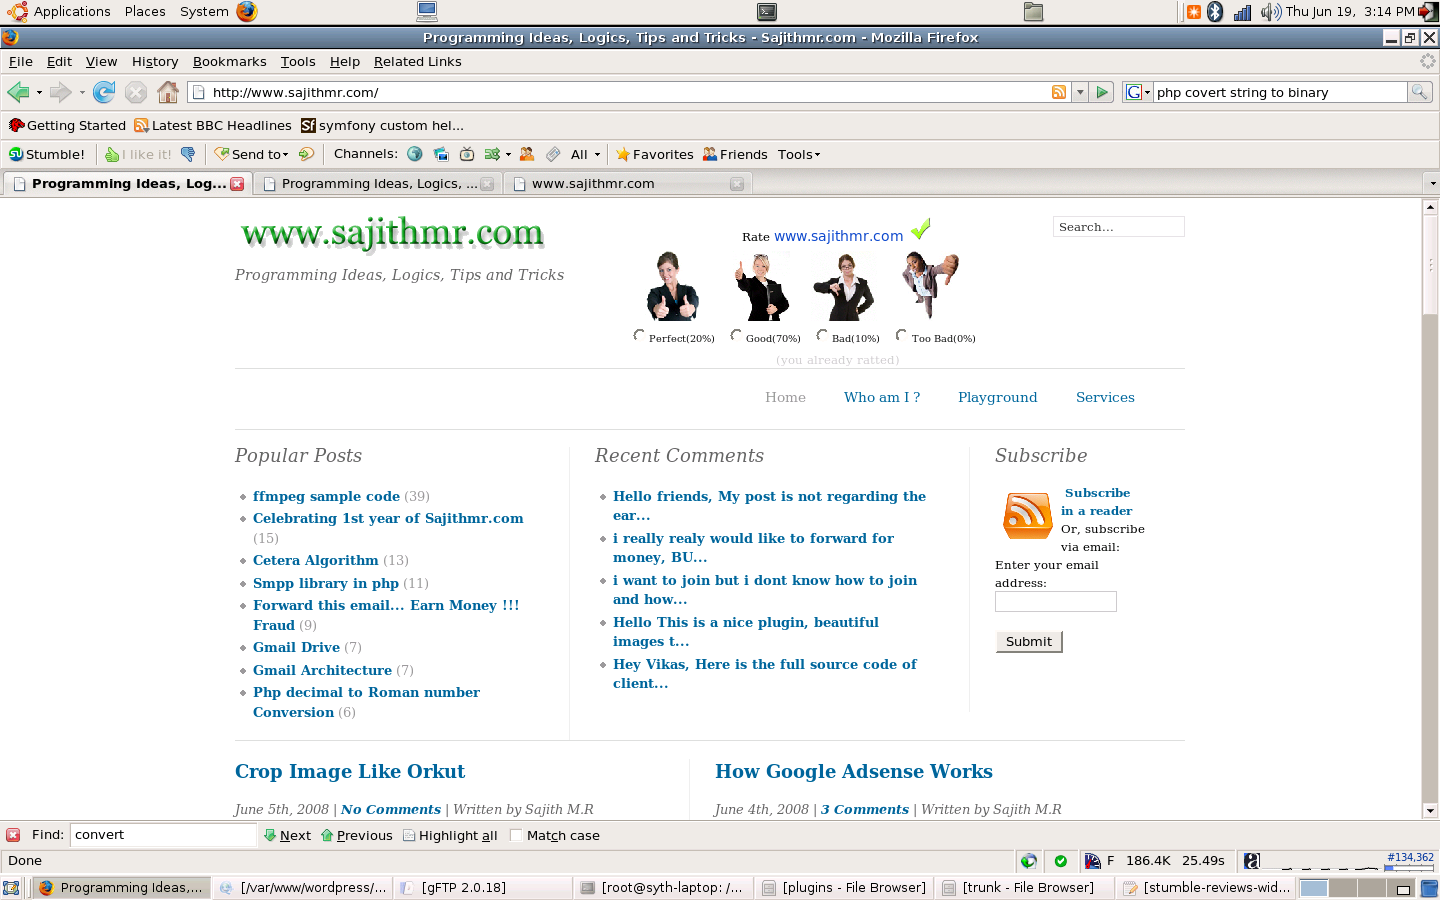Click the tag icon in StumbleUpon toolbar
Viewport: 1440px width, 900px height.
(x=553, y=154)
